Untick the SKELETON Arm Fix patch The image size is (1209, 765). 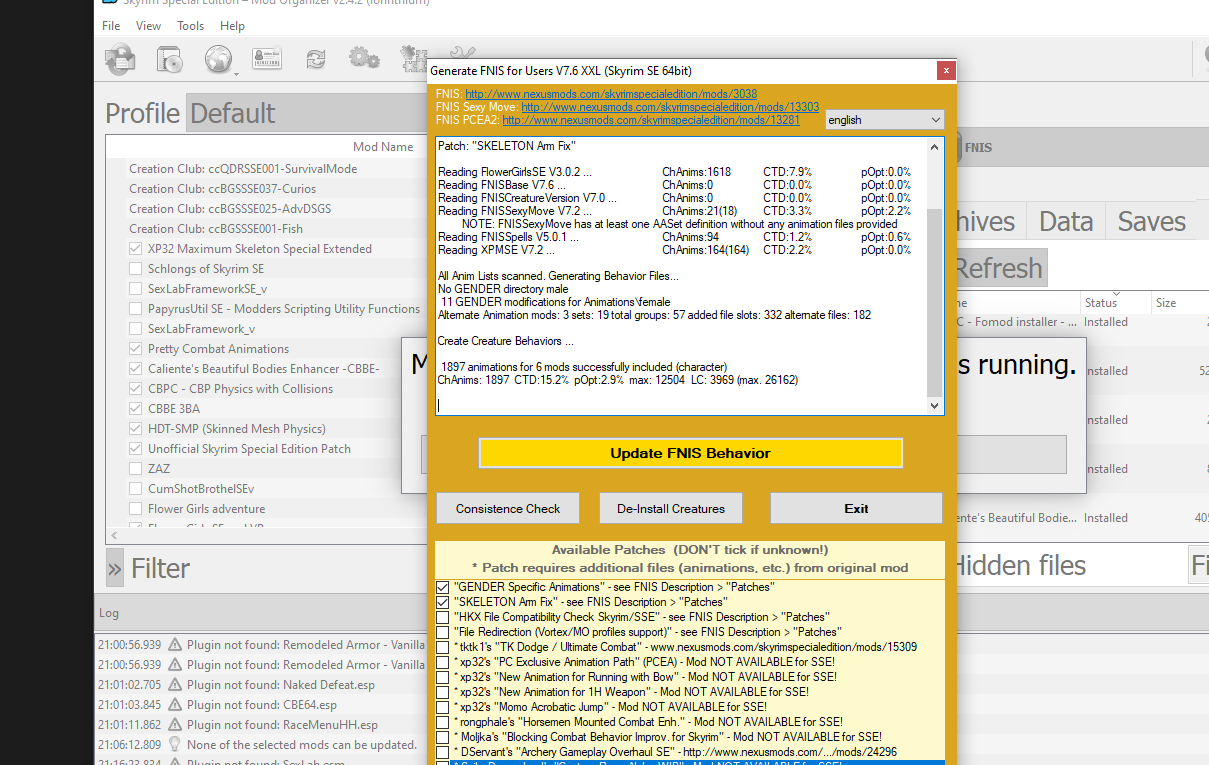(443, 603)
